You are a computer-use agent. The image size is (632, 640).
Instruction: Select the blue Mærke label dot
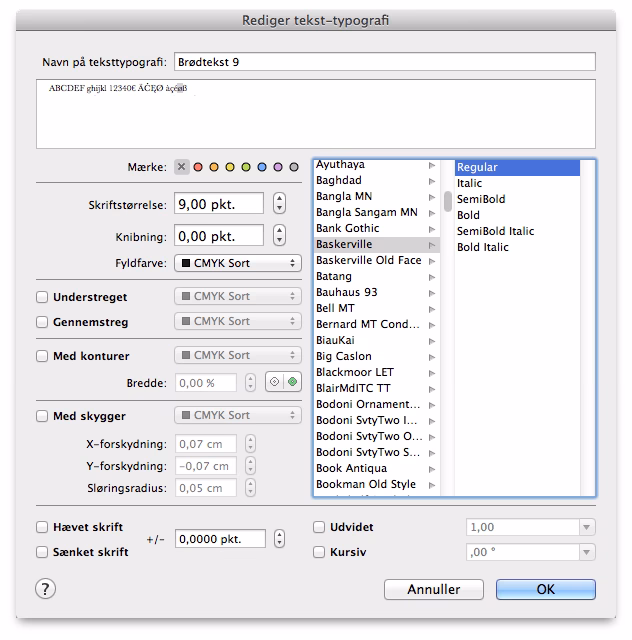pyautogui.click(x=262, y=168)
